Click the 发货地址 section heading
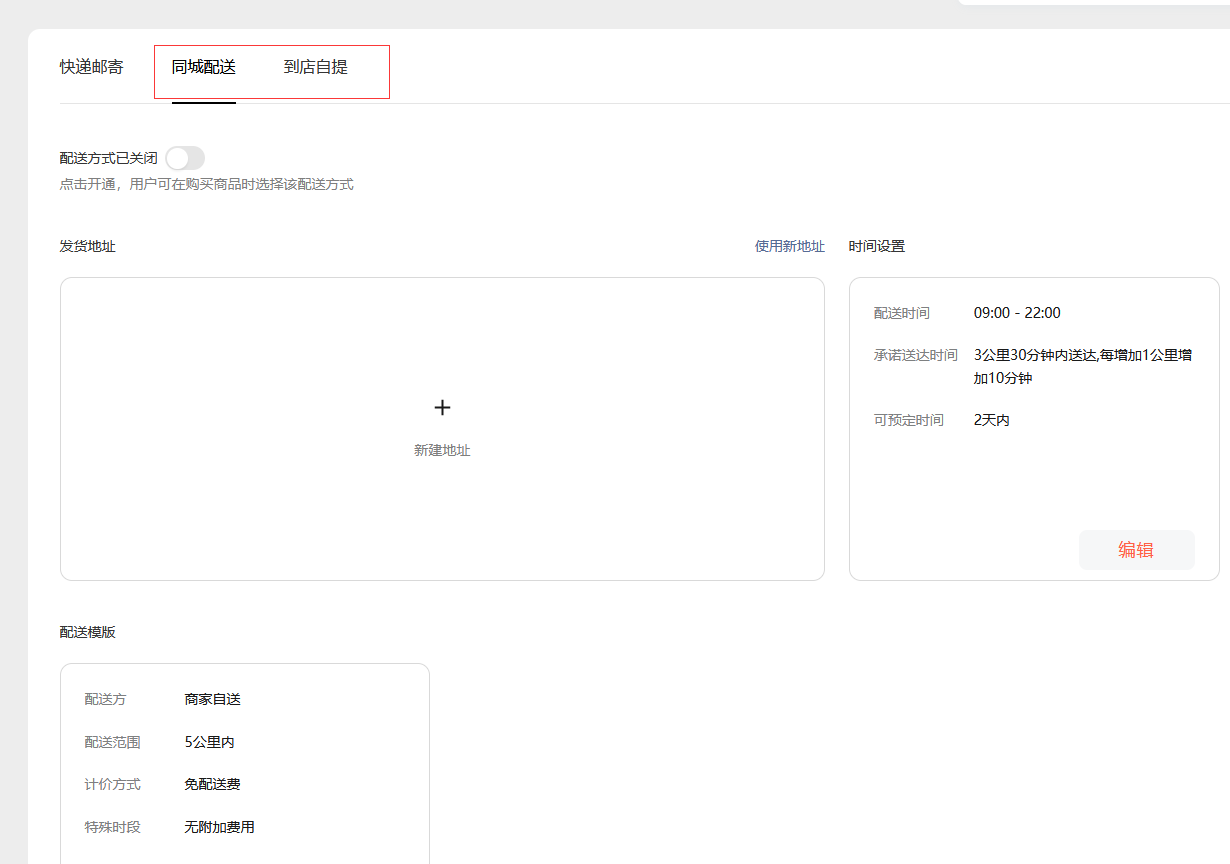 (88, 246)
